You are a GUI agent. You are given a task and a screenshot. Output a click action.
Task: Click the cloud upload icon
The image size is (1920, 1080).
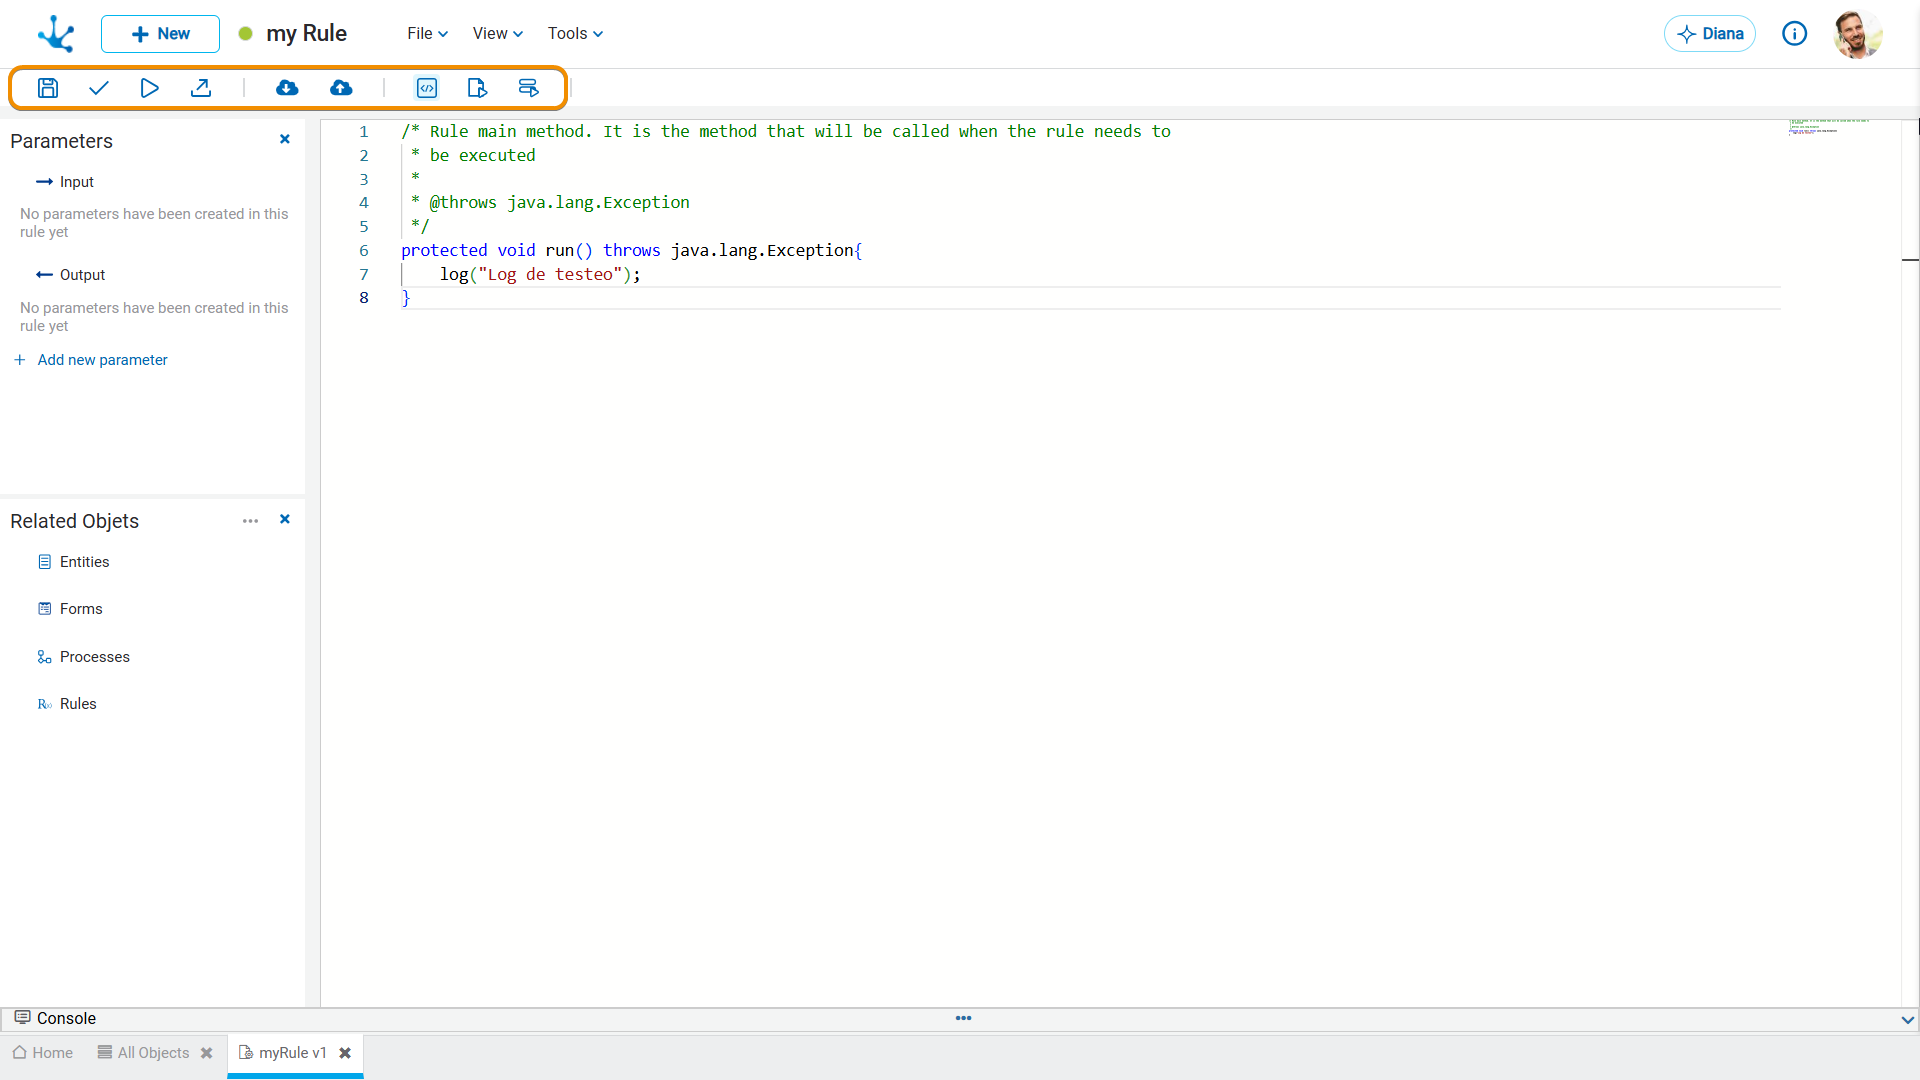coord(341,88)
